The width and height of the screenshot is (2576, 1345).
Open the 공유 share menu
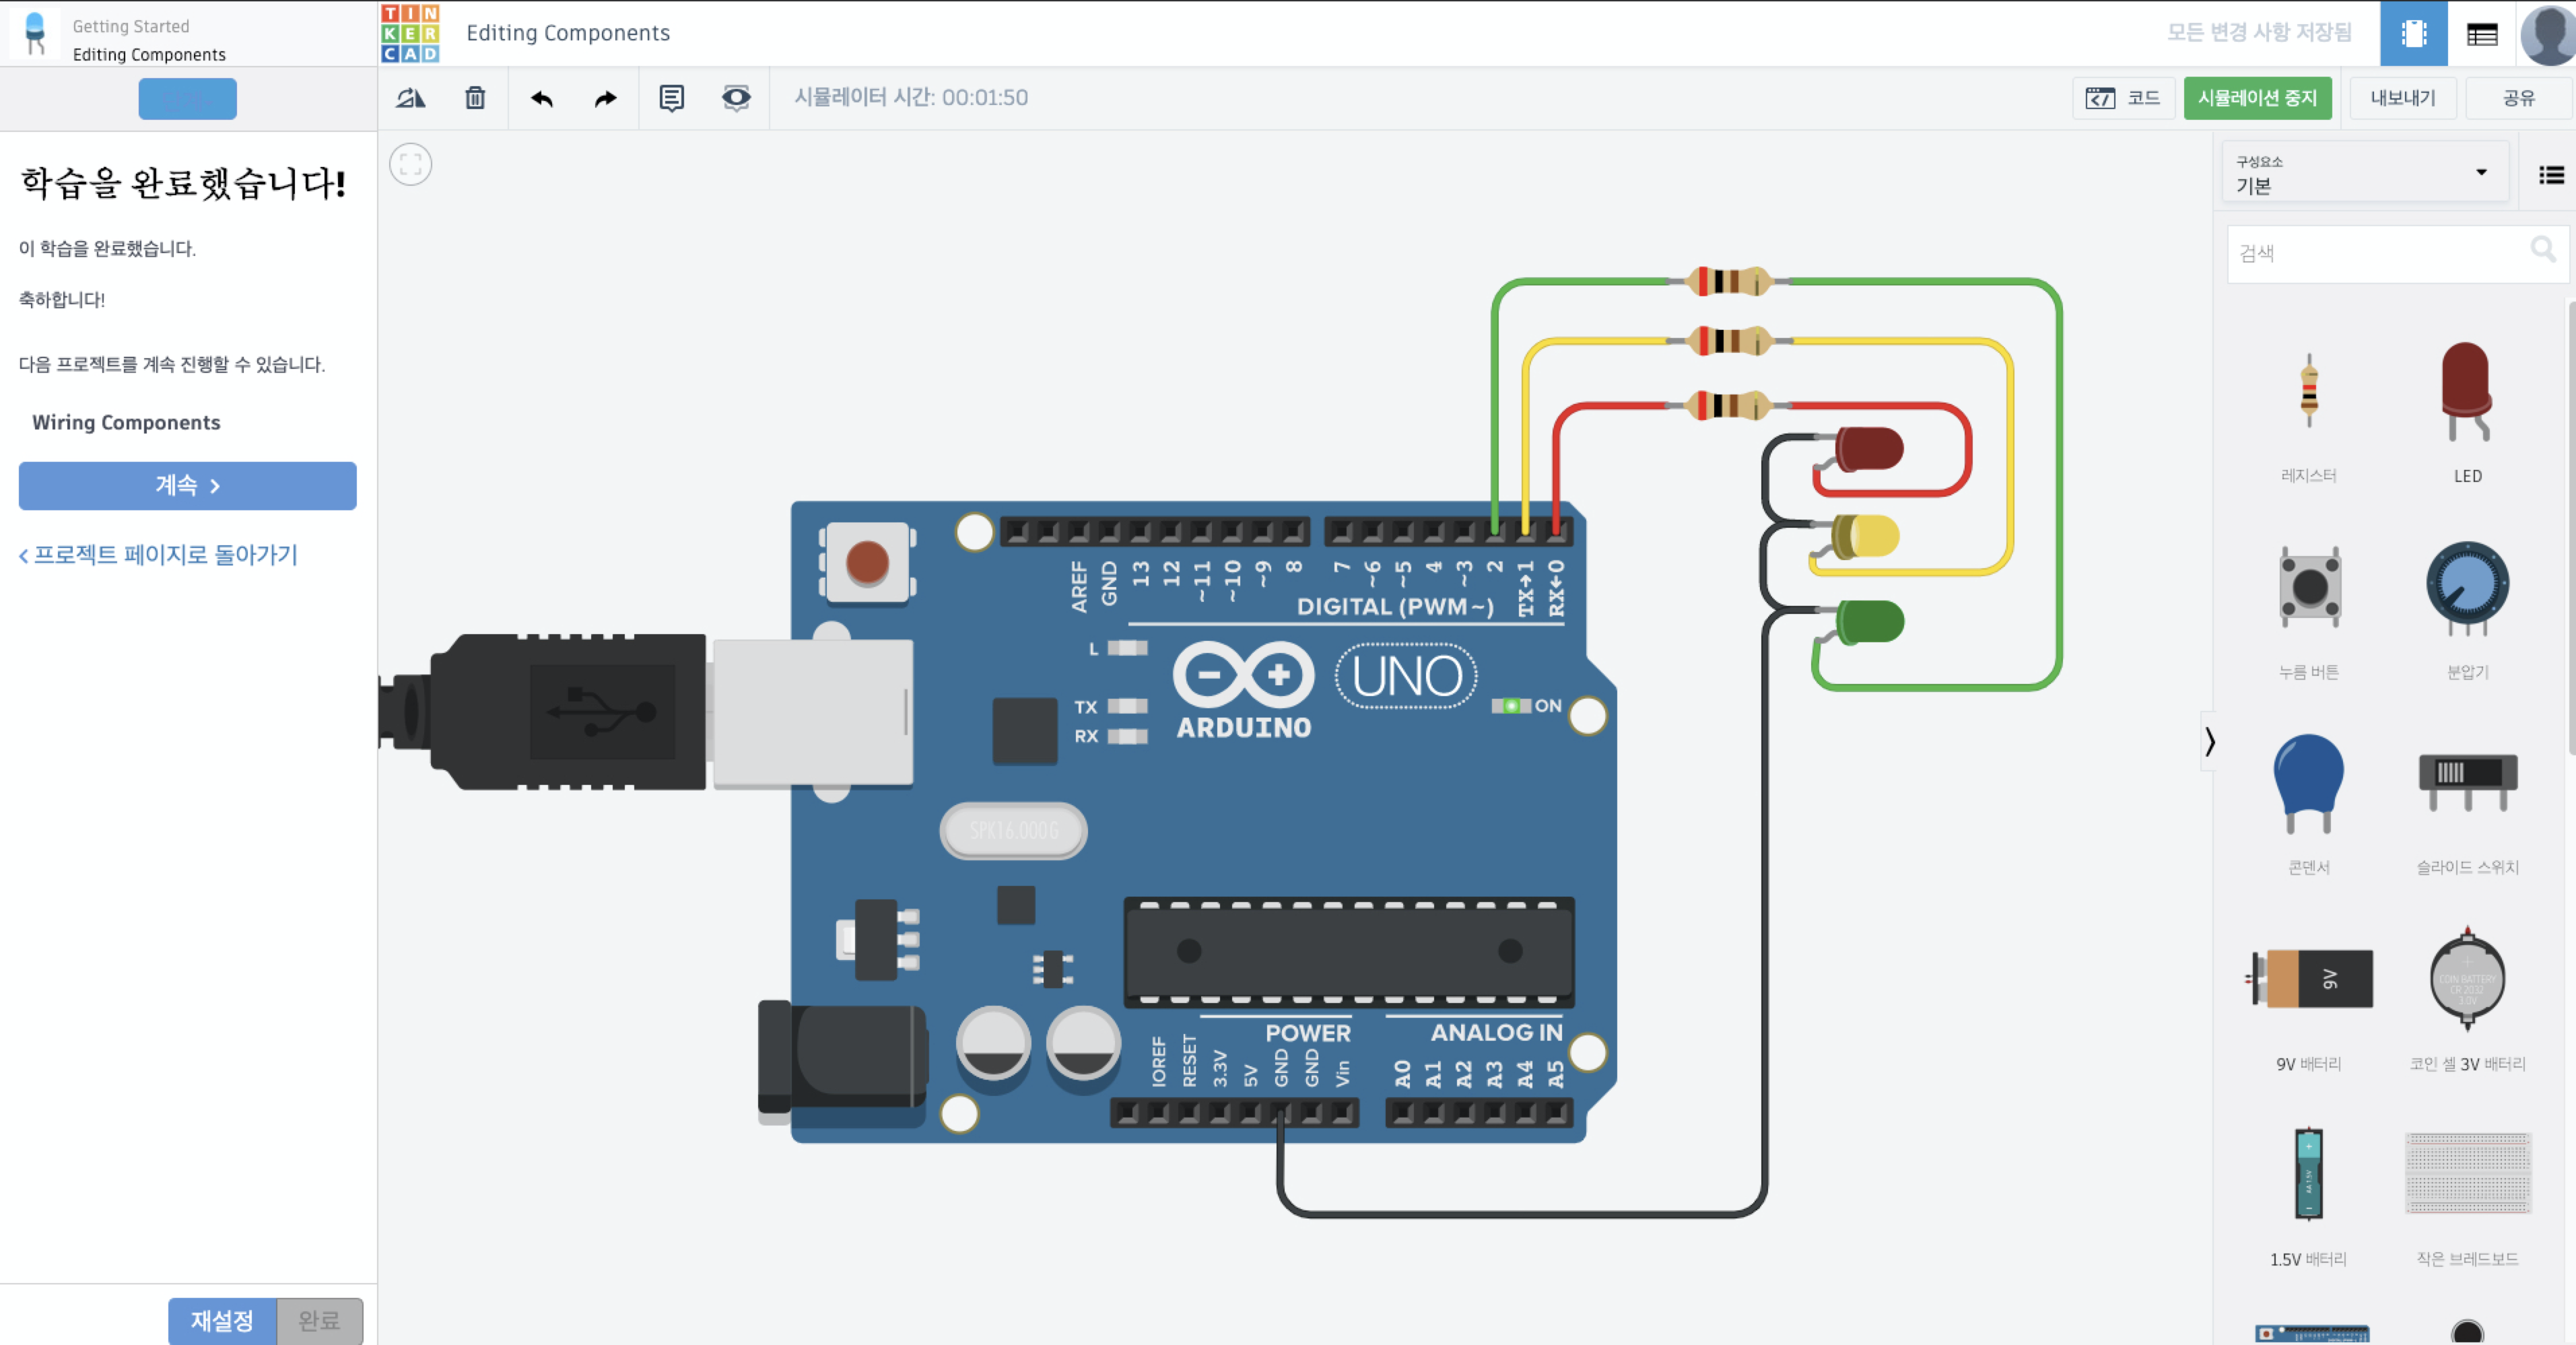coord(2518,98)
